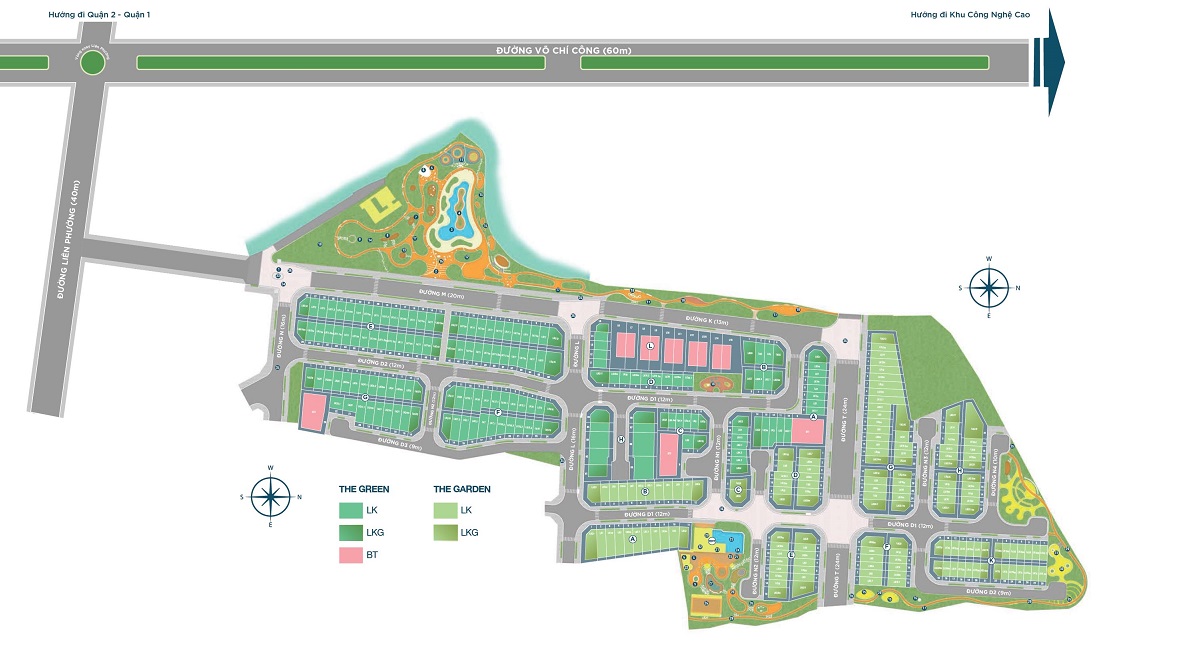The image size is (1197, 646).
Task: Click the THE GARDEN legend heading
Action: [x=462, y=489]
